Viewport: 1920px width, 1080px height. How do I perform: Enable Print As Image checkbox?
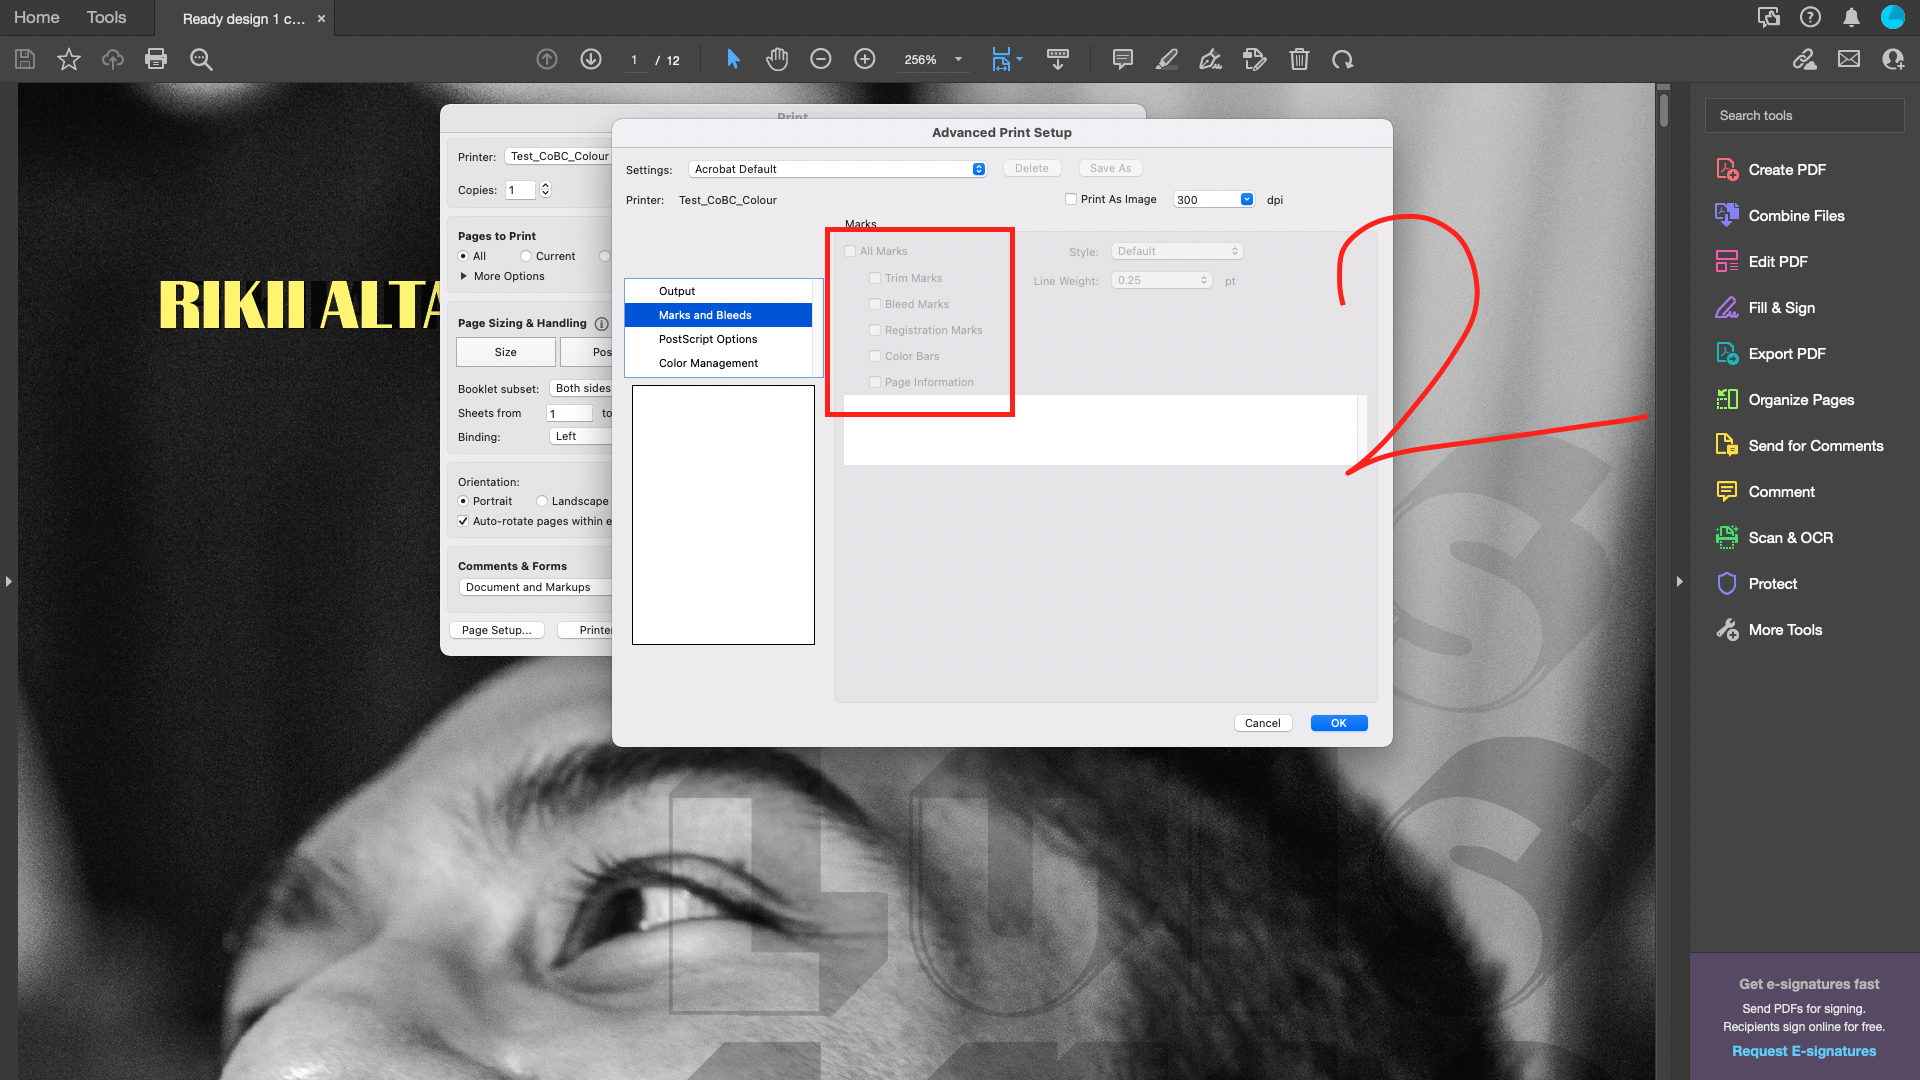pyautogui.click(x=1071, y=199)
